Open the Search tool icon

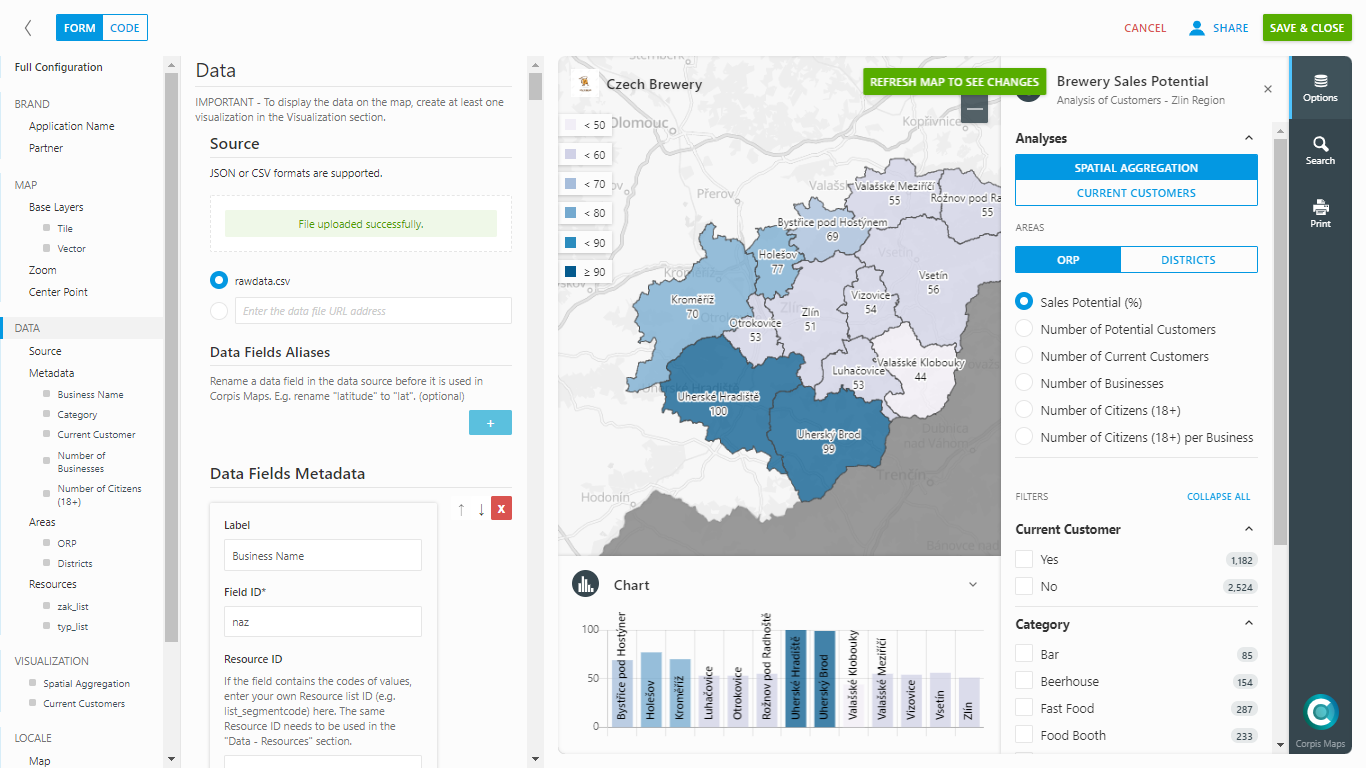pyautogui.click(x=1320, y=143)
